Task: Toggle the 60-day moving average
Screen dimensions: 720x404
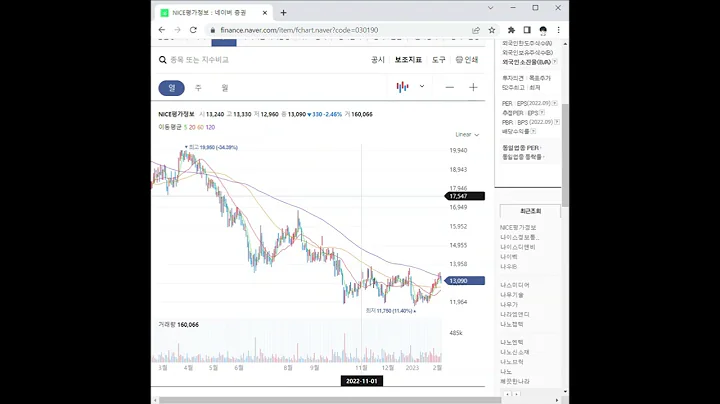Action: coord(200,127)
